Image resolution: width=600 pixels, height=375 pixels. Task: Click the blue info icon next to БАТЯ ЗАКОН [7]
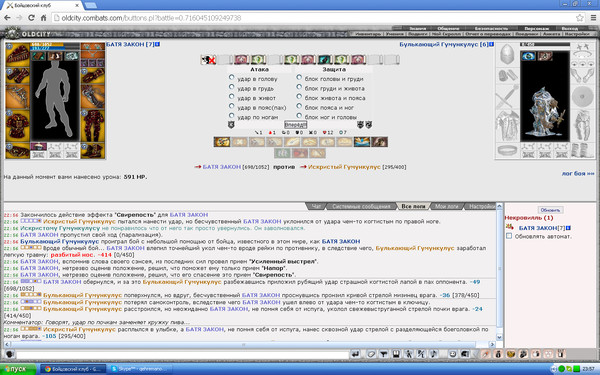coord(158,44)
